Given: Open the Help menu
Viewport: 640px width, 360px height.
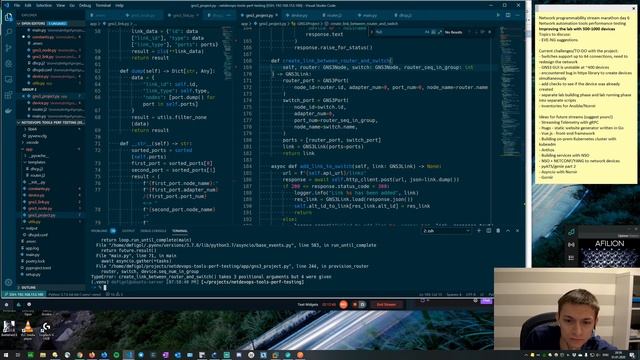Looking at the screenshot, I should [x=119, y=5].
